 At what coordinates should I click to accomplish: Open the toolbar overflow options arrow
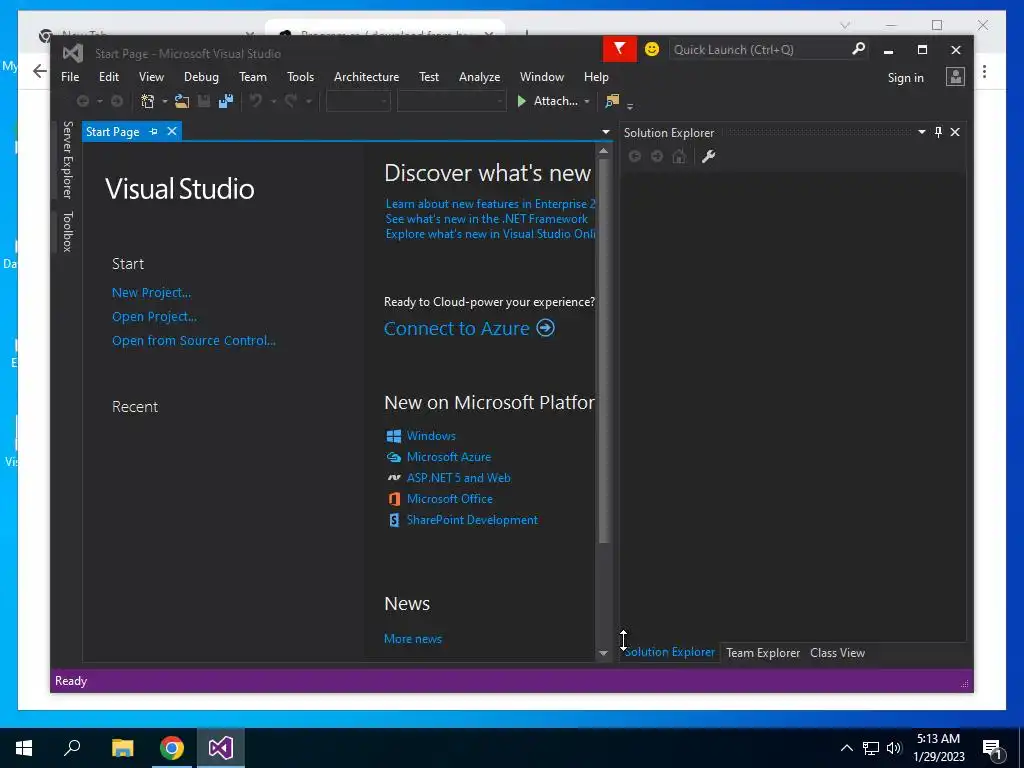point(630,106)
